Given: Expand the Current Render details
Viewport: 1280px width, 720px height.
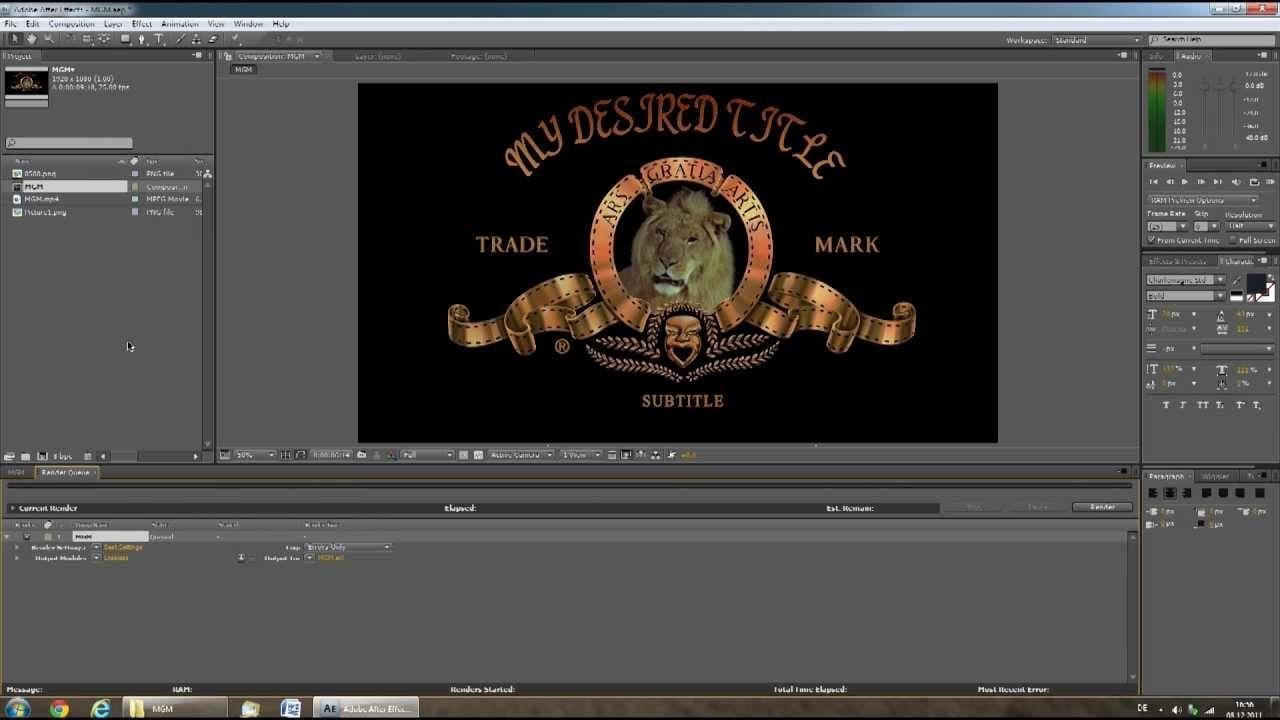Looking at the screenshot, I should coord(13,508).
